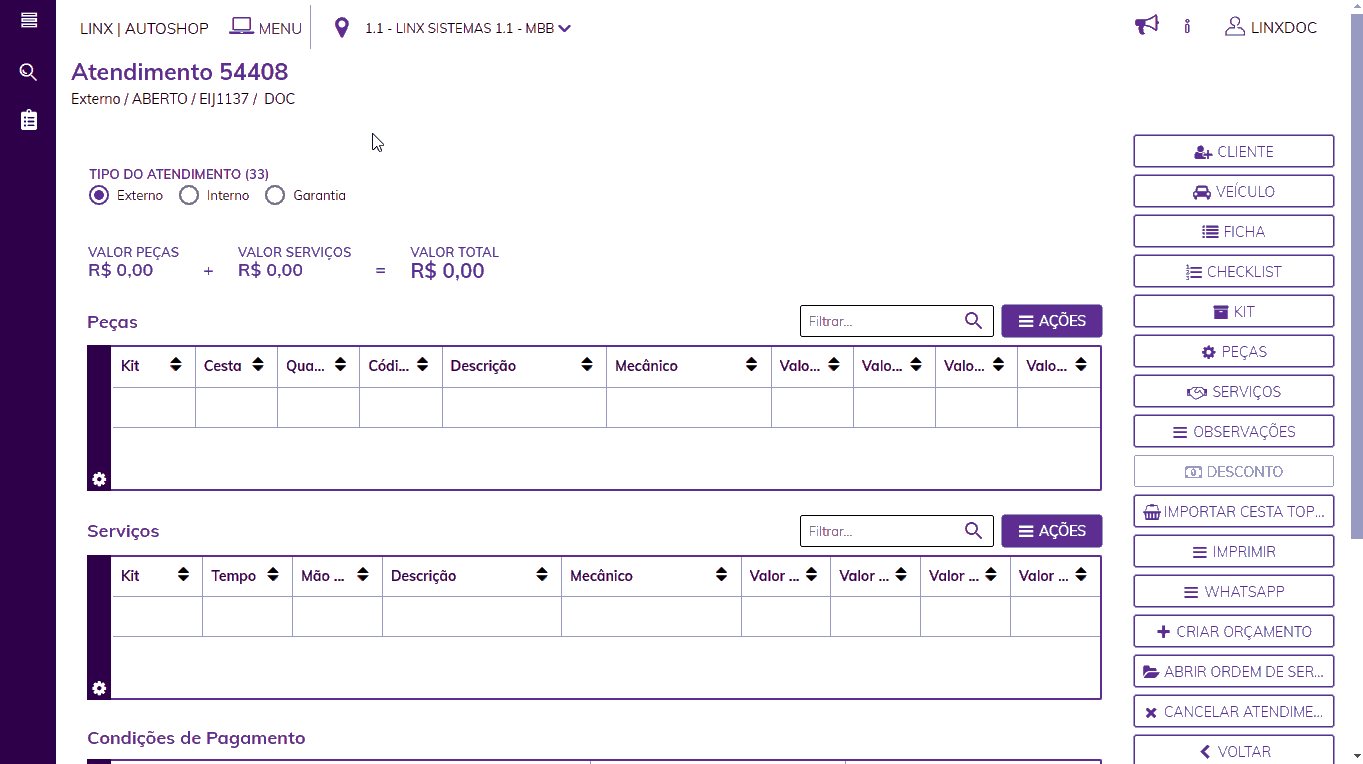
Task: Open the FICHA button
Action: pyautogui.click(x=1233, y=231)
